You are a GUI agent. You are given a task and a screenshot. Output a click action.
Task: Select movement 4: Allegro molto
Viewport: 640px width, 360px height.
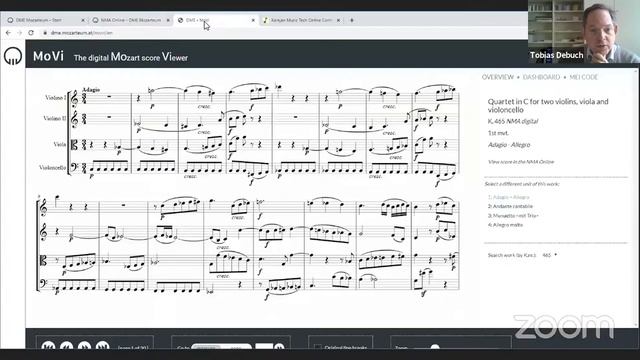505,225
